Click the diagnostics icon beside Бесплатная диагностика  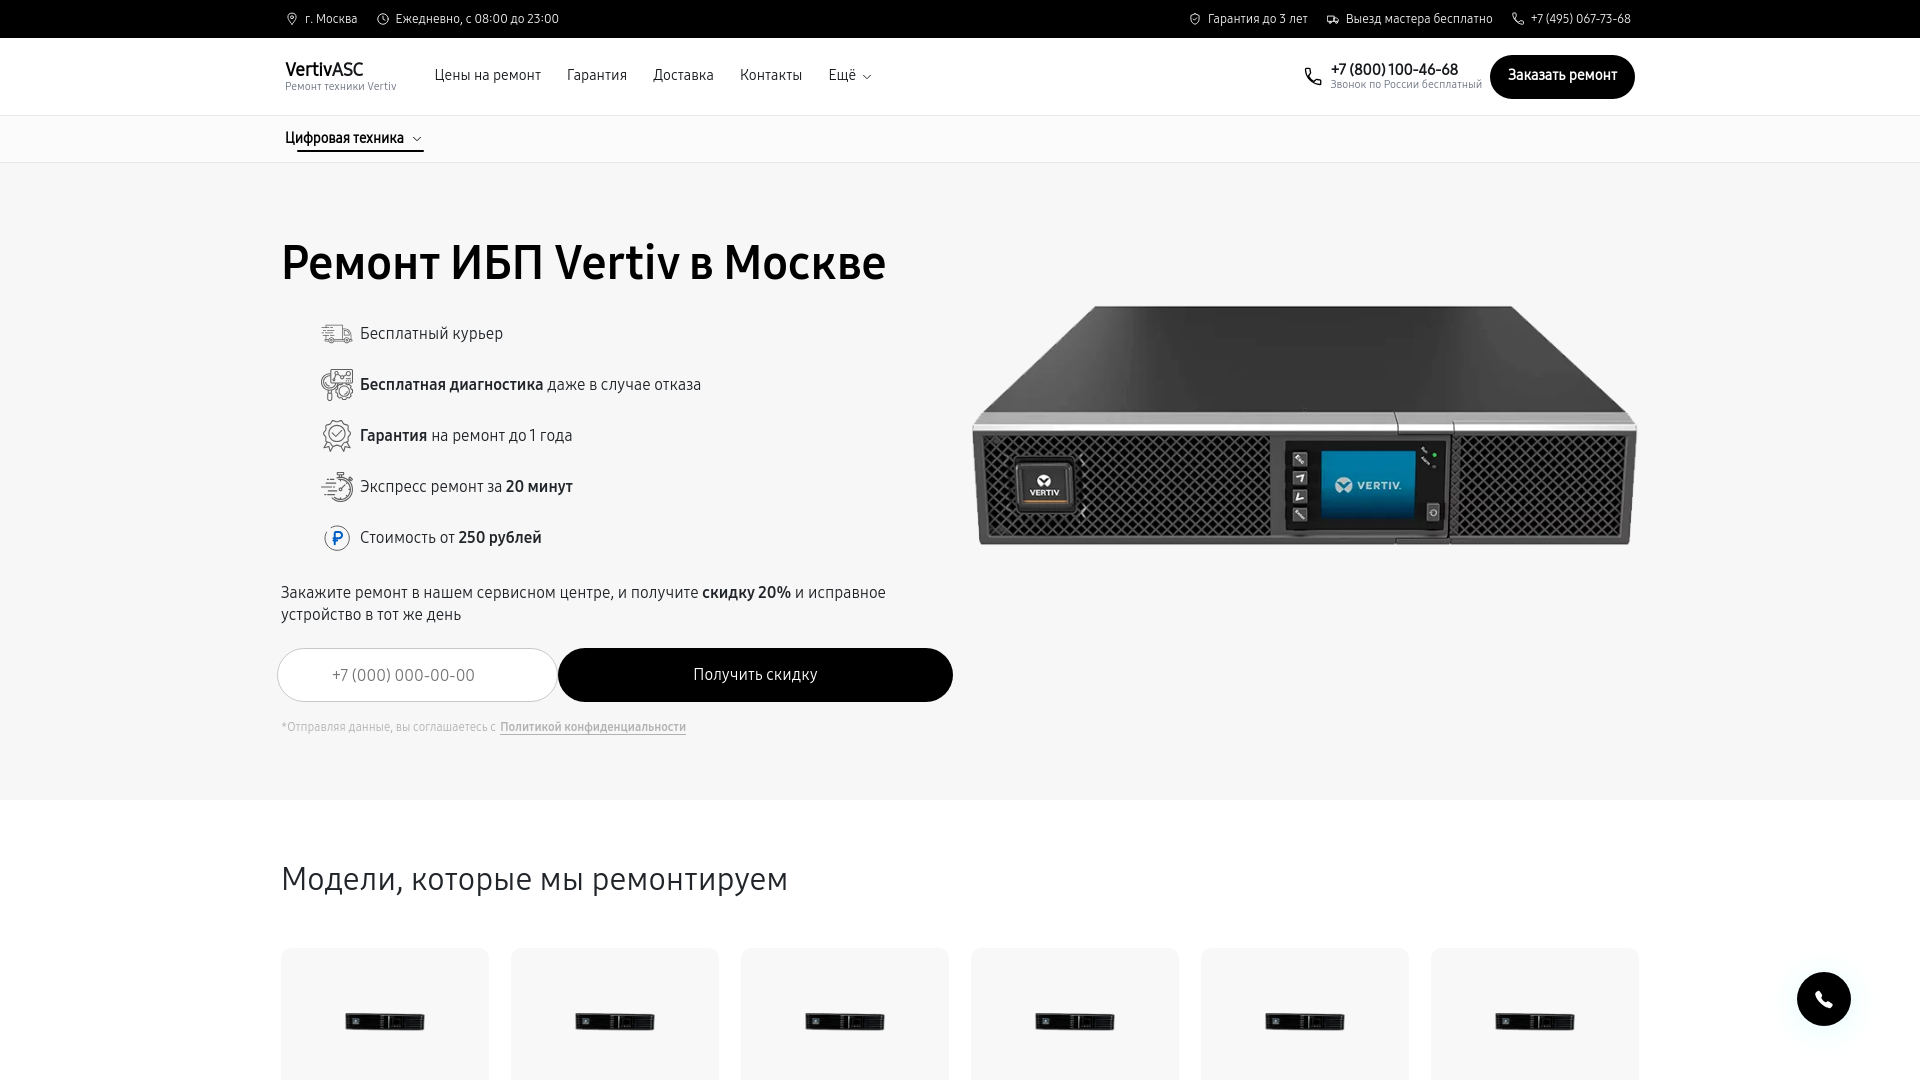point(337,385)
